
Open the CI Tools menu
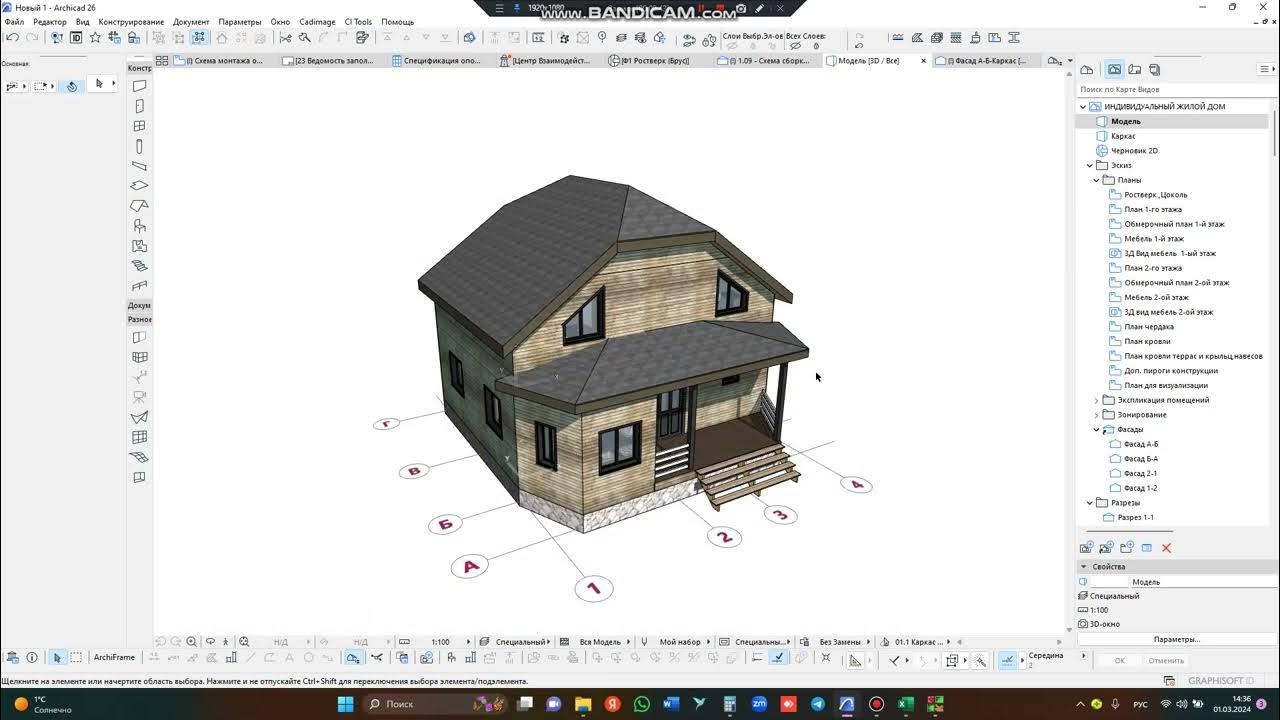(x=358, y=22)
